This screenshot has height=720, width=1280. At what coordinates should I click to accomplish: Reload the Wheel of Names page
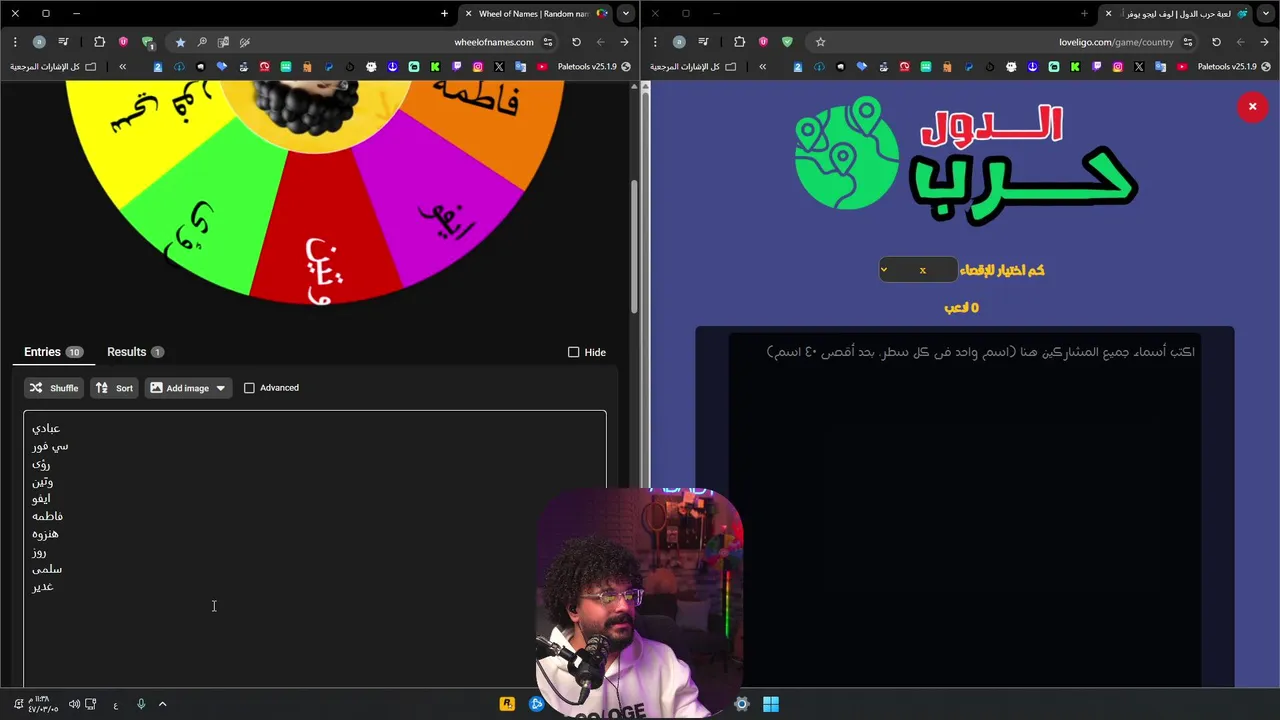576,42
